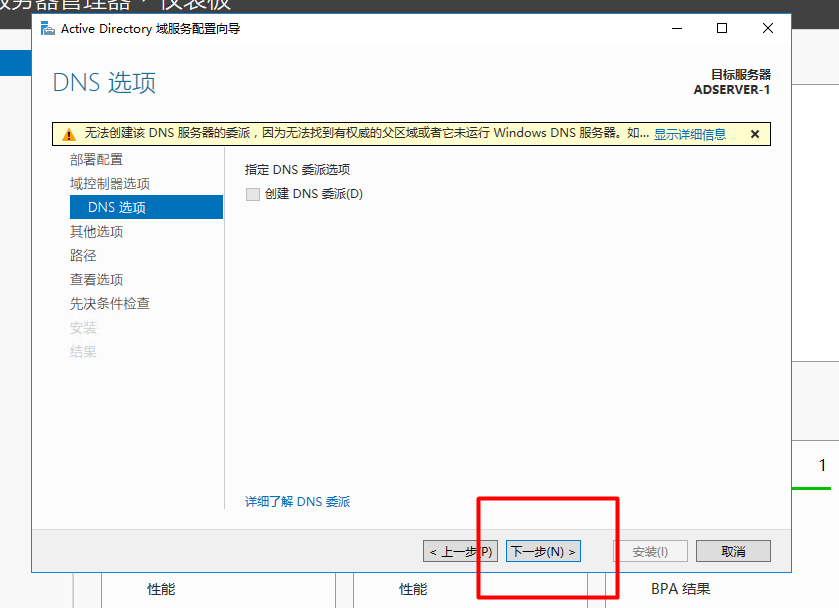Open the 详细了解 DNS 委派 help link
The width and height of the screenshot is (839, 608).
[298, 501]
